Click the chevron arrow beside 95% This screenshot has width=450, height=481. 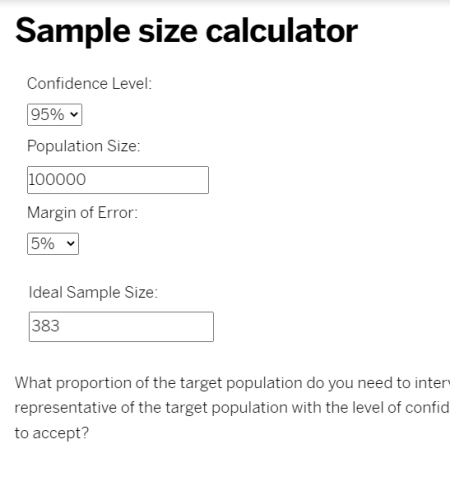click(74, 115)
